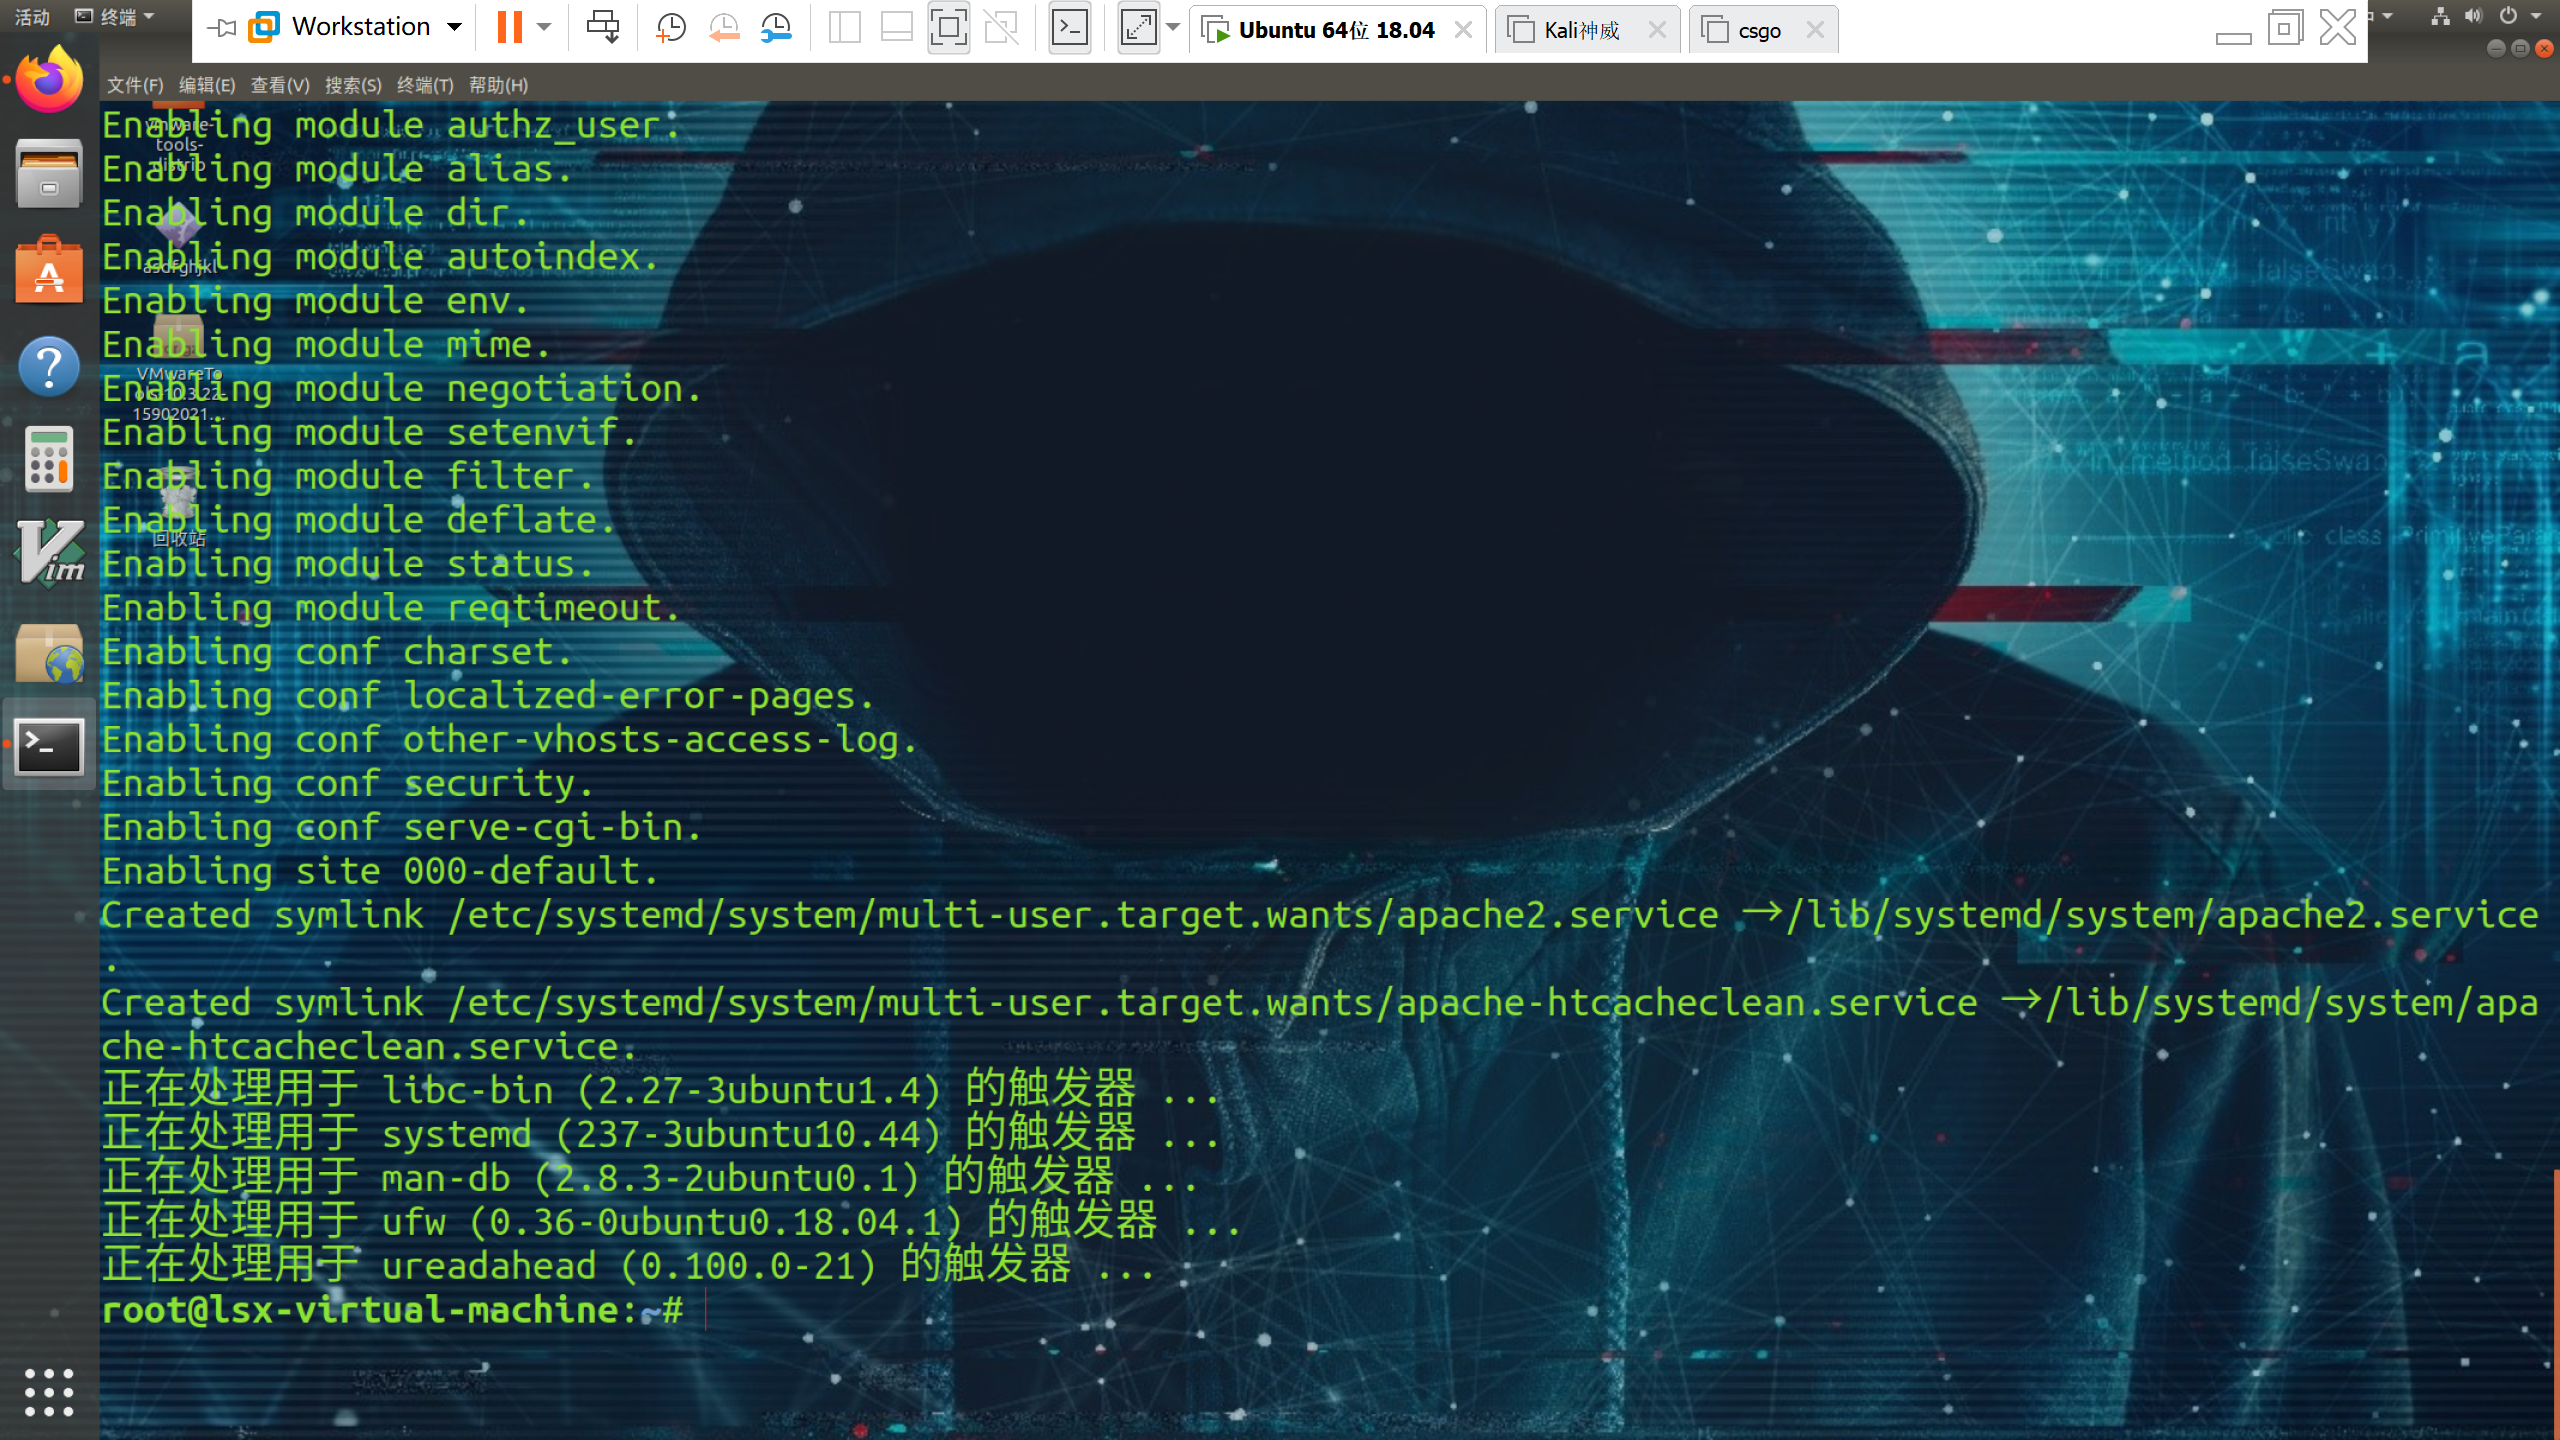This screenshot has height=1440, width=2560.
Task: Open Vim from the dock
Action: pyautogui.click(x=49, y=554)
